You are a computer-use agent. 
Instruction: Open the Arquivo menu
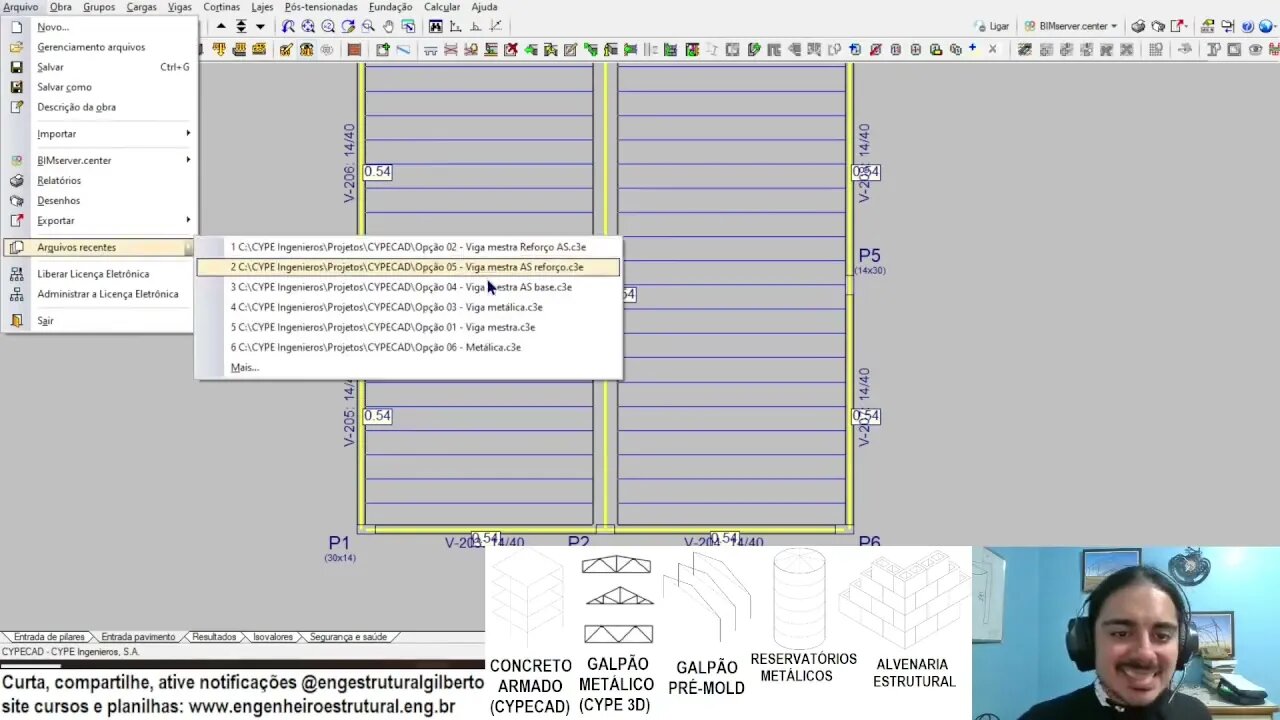[x=20, y=7]
